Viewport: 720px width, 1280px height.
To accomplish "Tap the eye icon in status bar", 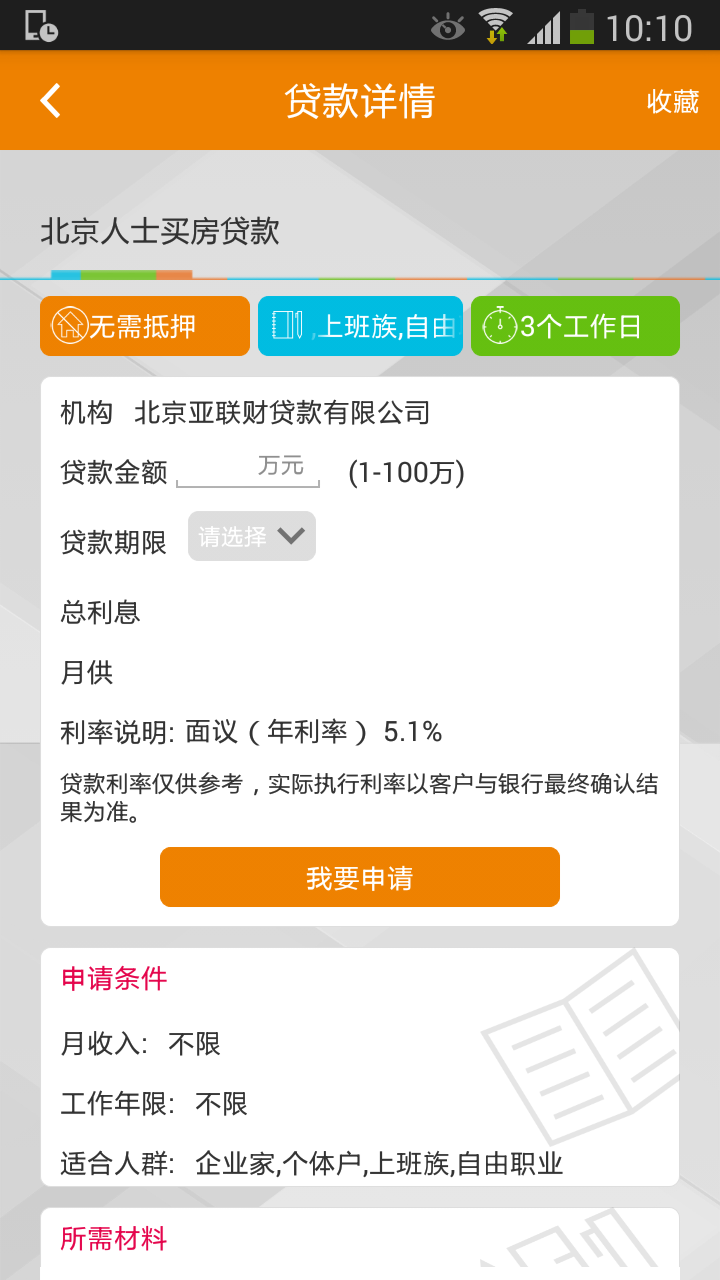I will pos(447,28).
